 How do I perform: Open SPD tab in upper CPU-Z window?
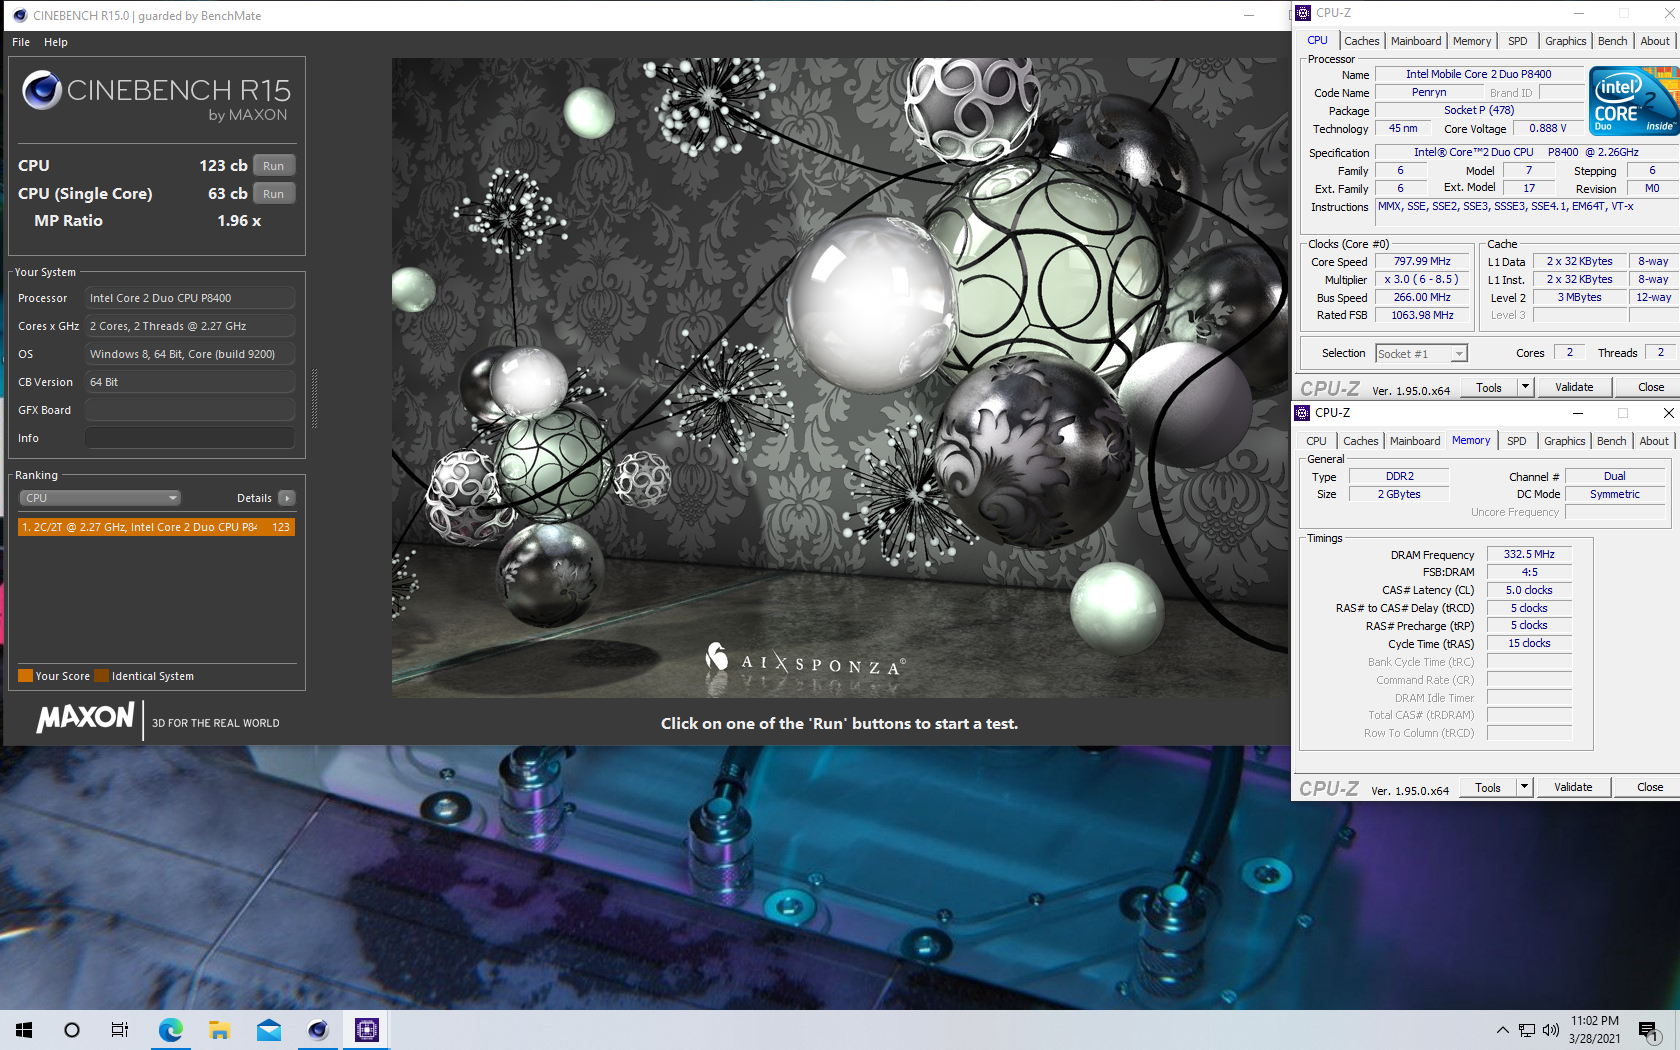click(x=1518, y=41)
